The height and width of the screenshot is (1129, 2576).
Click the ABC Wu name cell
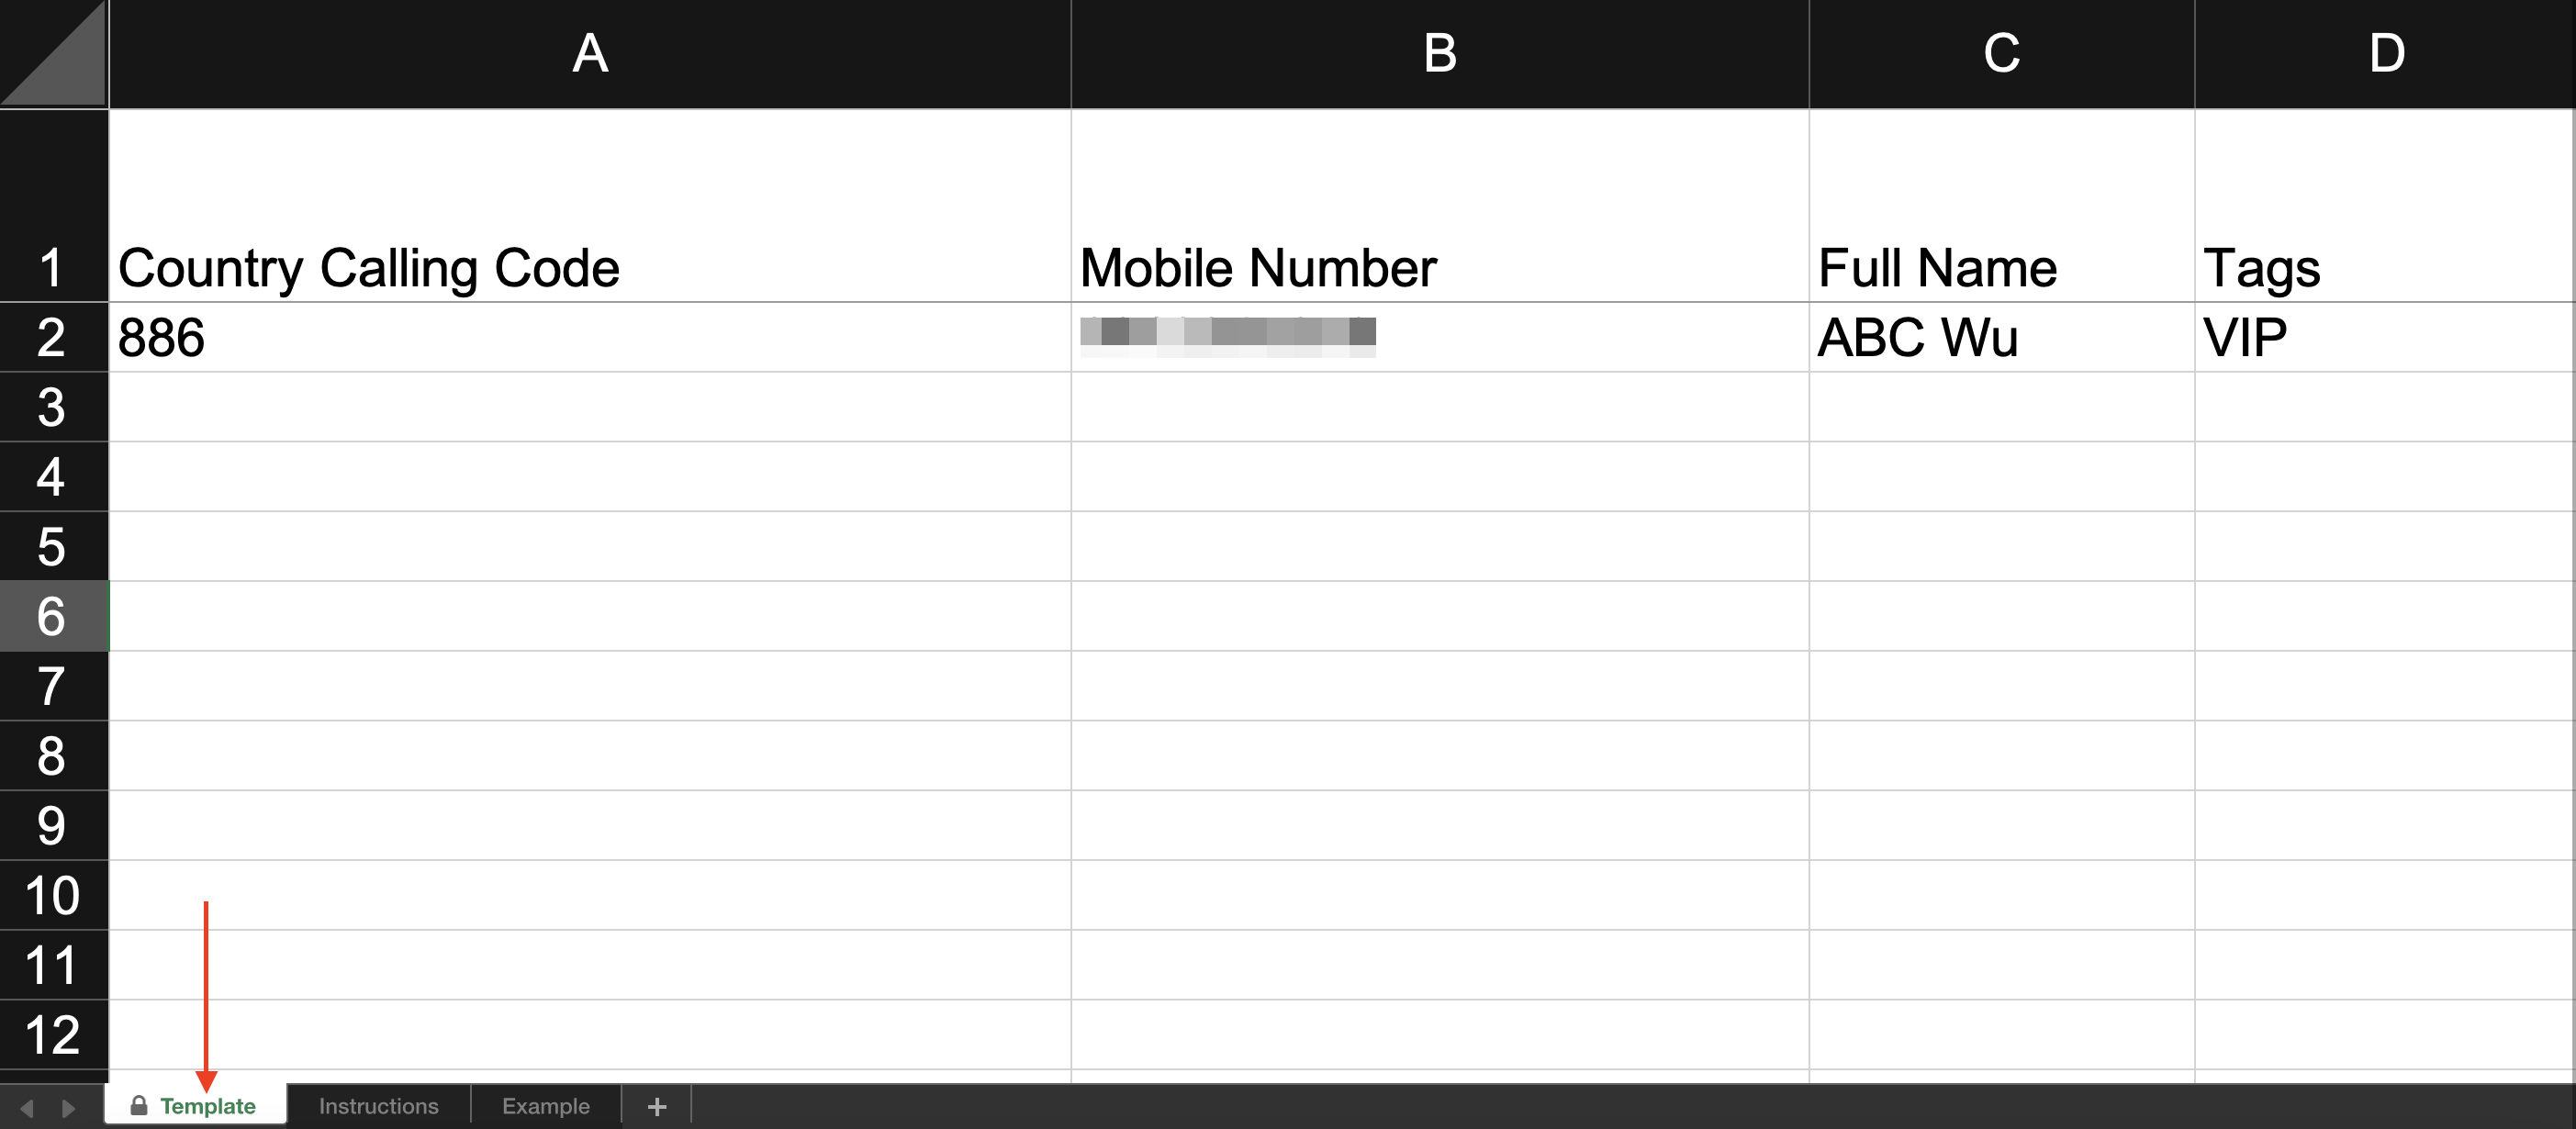click(2002, 337)
